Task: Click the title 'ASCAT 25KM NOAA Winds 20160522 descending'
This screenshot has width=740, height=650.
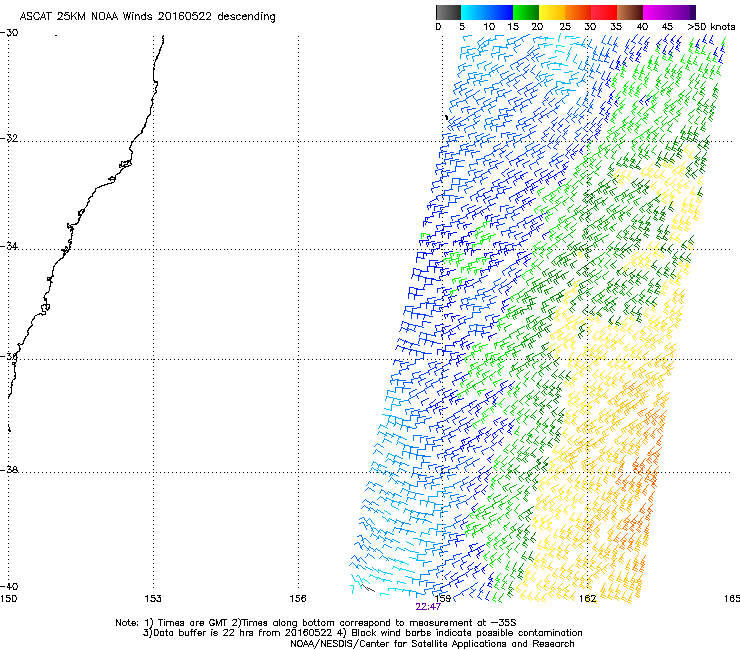Action: (147, 17)
